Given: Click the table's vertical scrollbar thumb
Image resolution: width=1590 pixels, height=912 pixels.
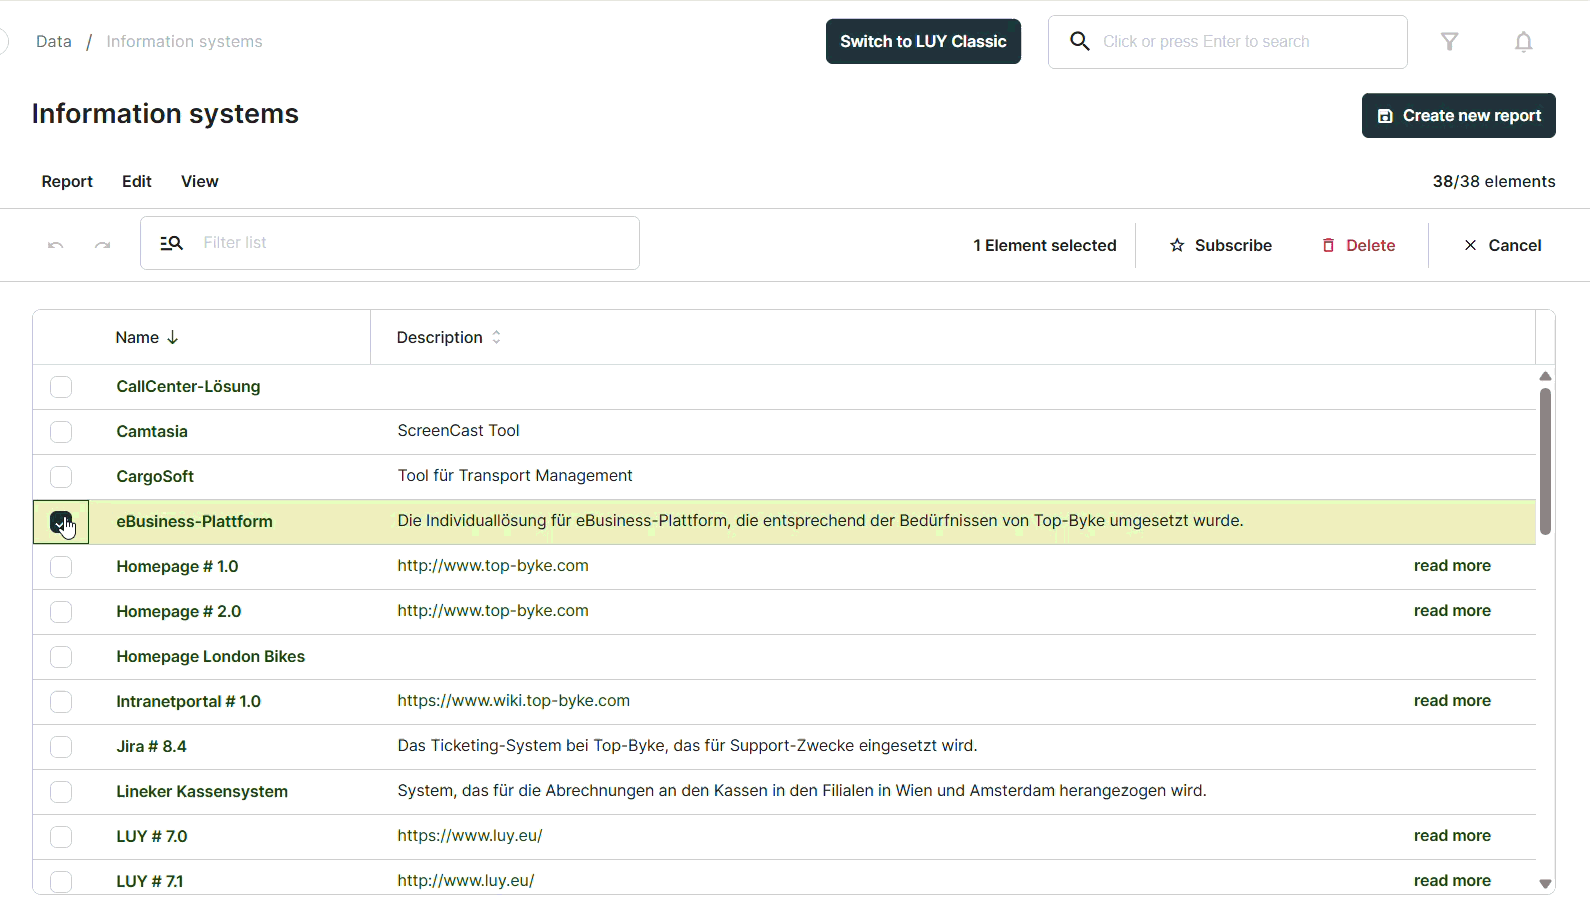Looking at the screenshot, I should click(1545, 460).
